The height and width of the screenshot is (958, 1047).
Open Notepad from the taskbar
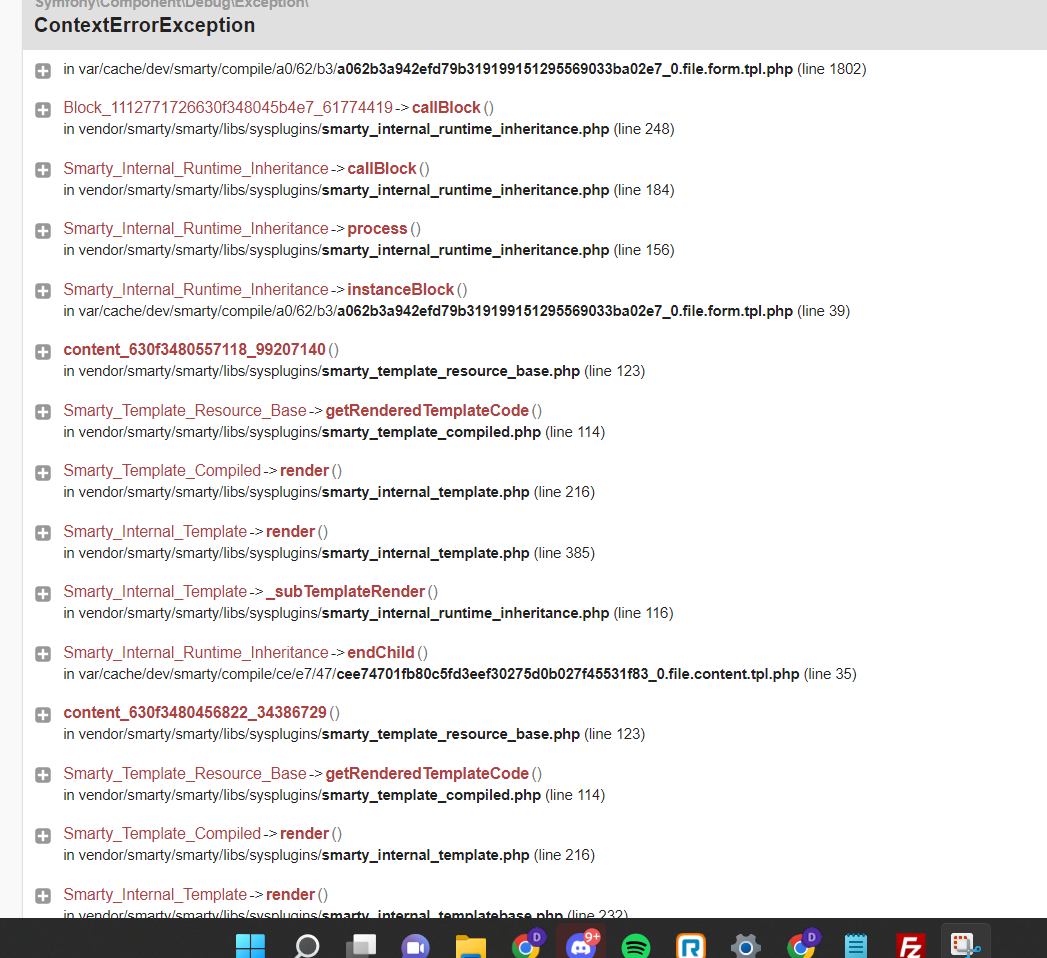[x=855, y=946]
